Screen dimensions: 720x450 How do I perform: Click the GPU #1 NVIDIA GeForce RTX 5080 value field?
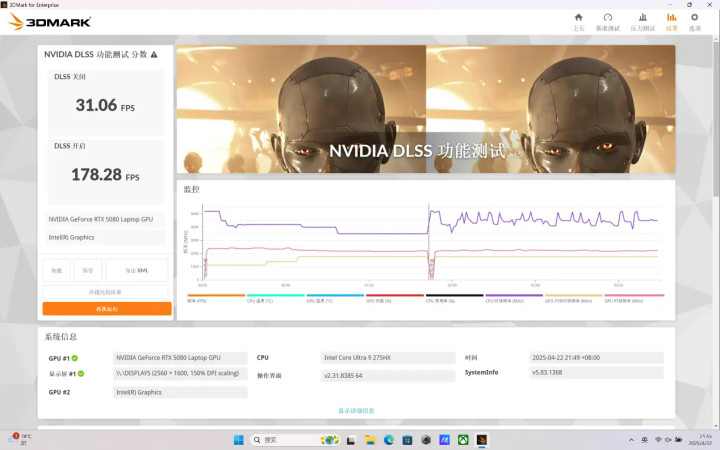click(180, 358)
